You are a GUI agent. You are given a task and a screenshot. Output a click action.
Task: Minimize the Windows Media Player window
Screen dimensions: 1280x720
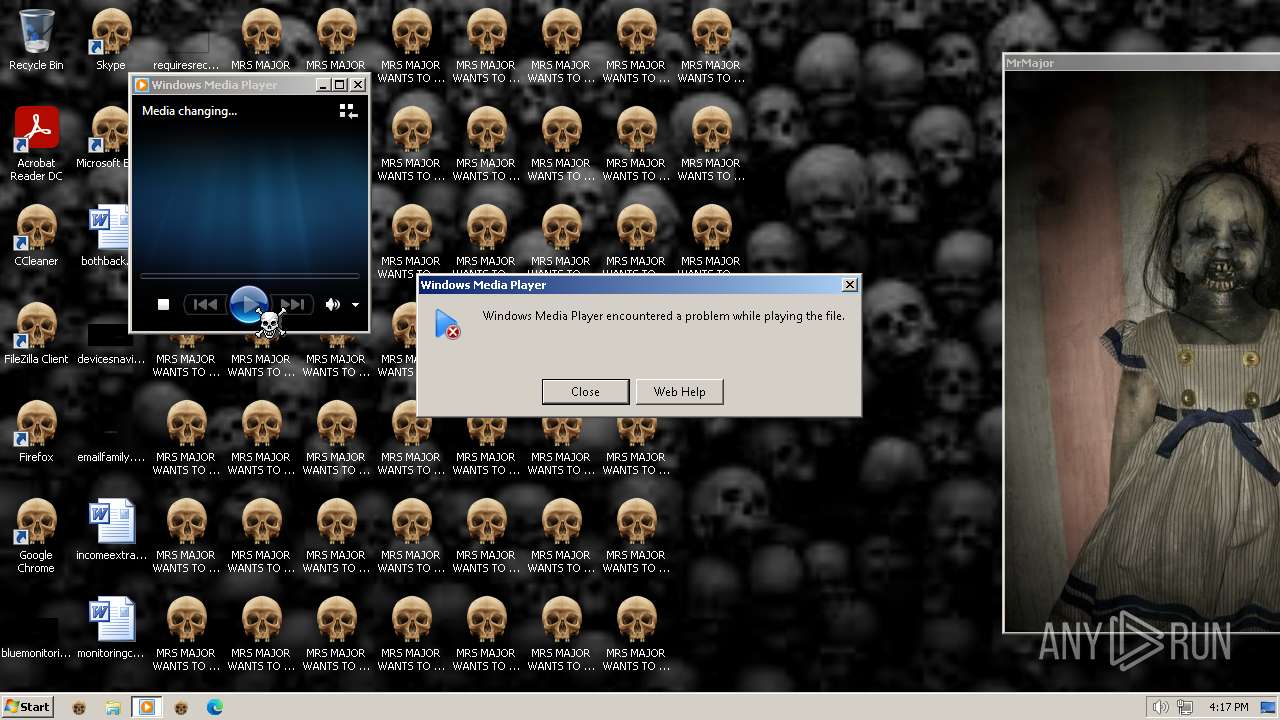click(323, 85)
